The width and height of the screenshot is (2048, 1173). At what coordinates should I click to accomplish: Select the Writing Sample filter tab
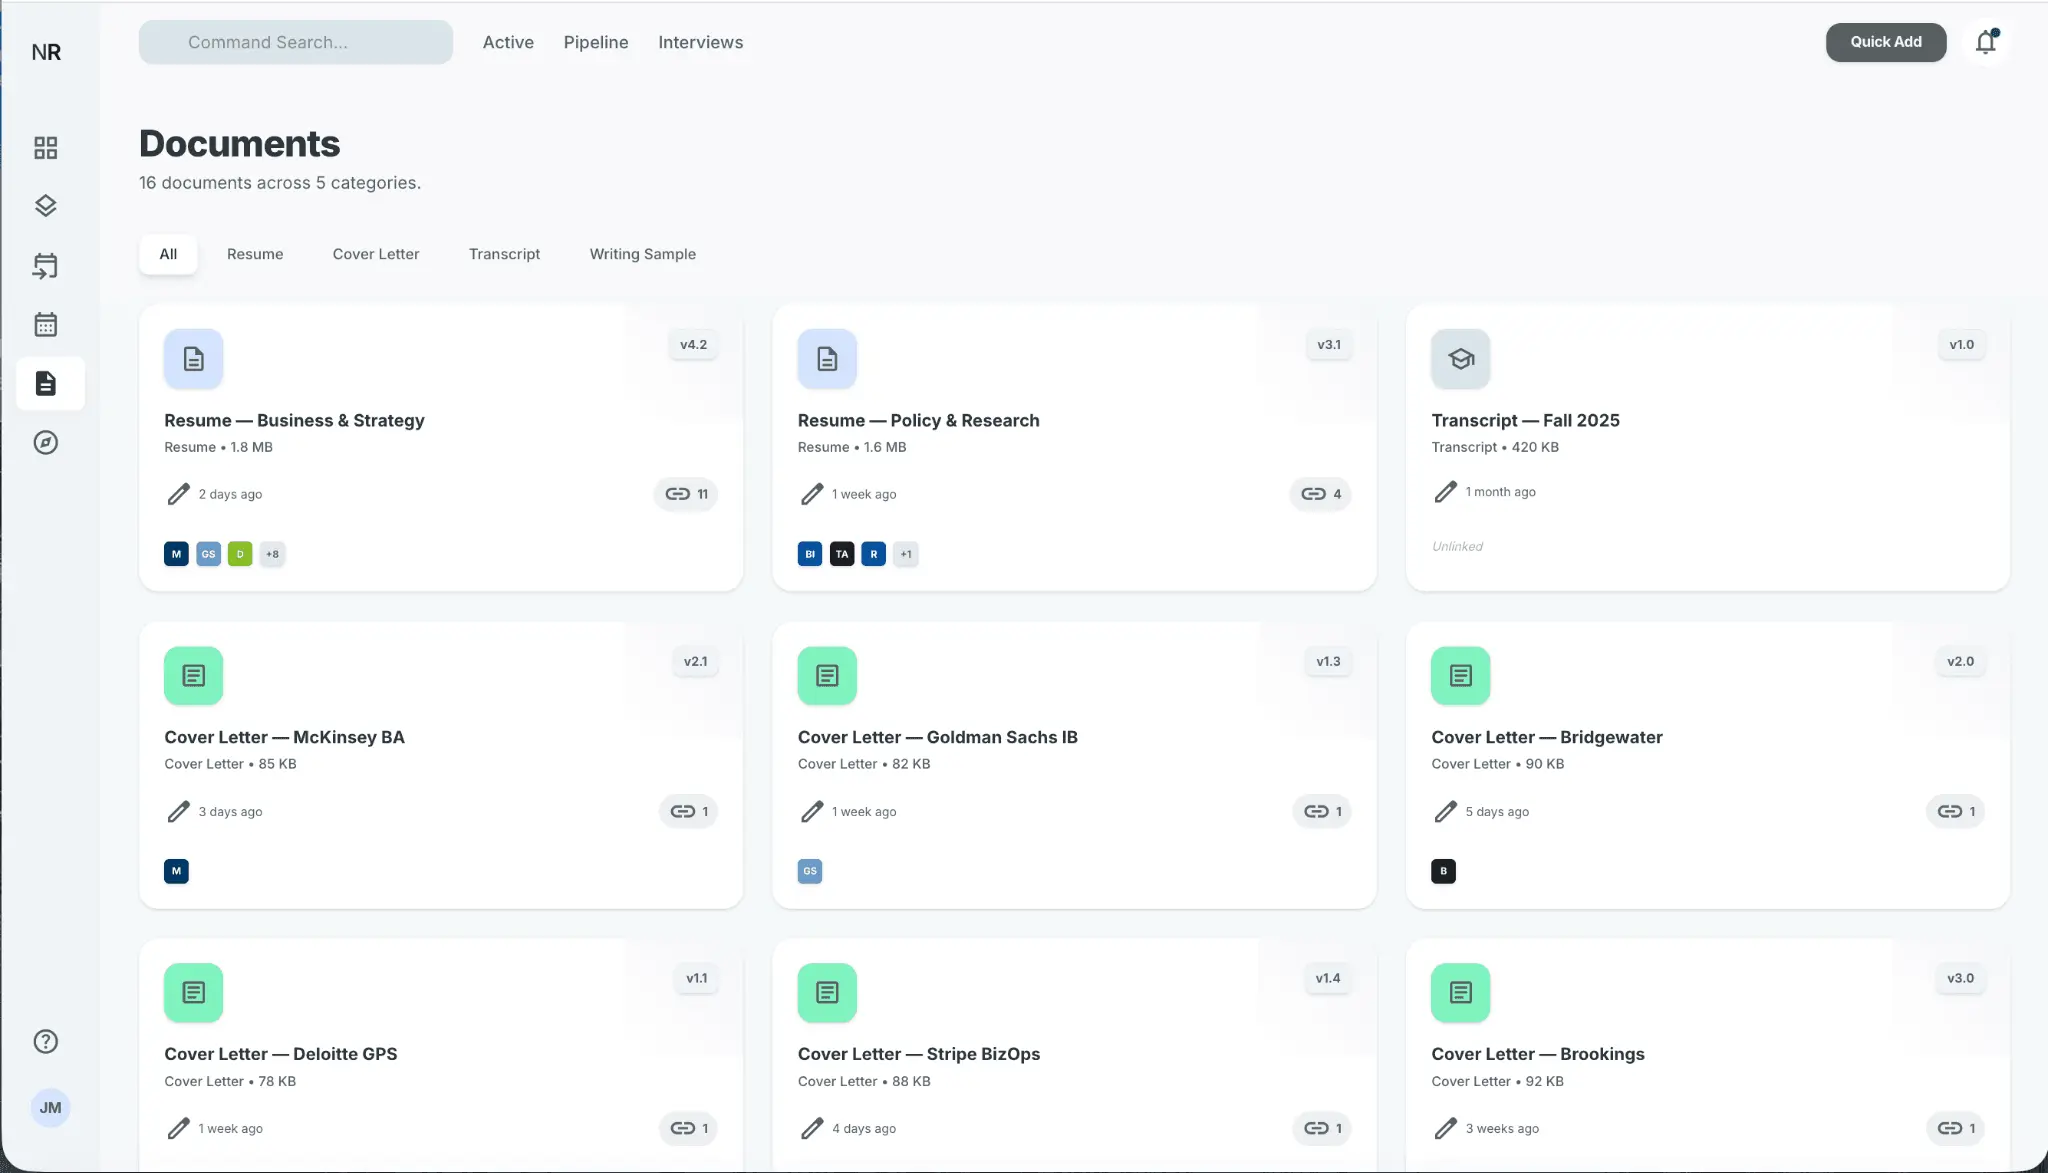click(x=643, y=254)
